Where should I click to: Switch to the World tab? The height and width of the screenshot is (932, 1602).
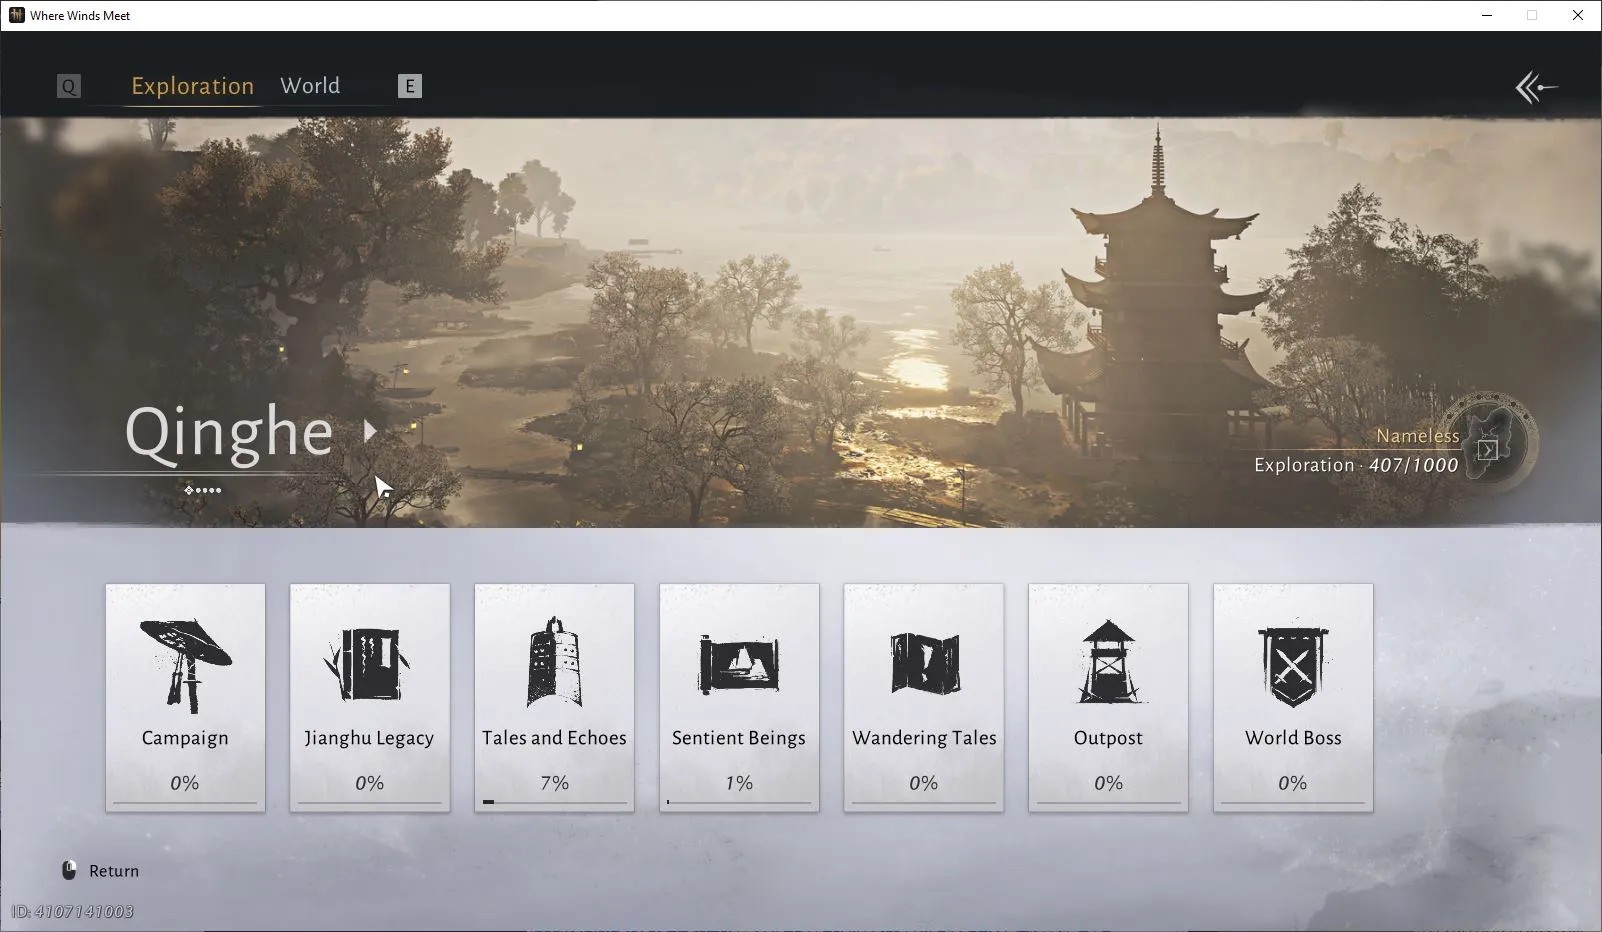point(310,86)
